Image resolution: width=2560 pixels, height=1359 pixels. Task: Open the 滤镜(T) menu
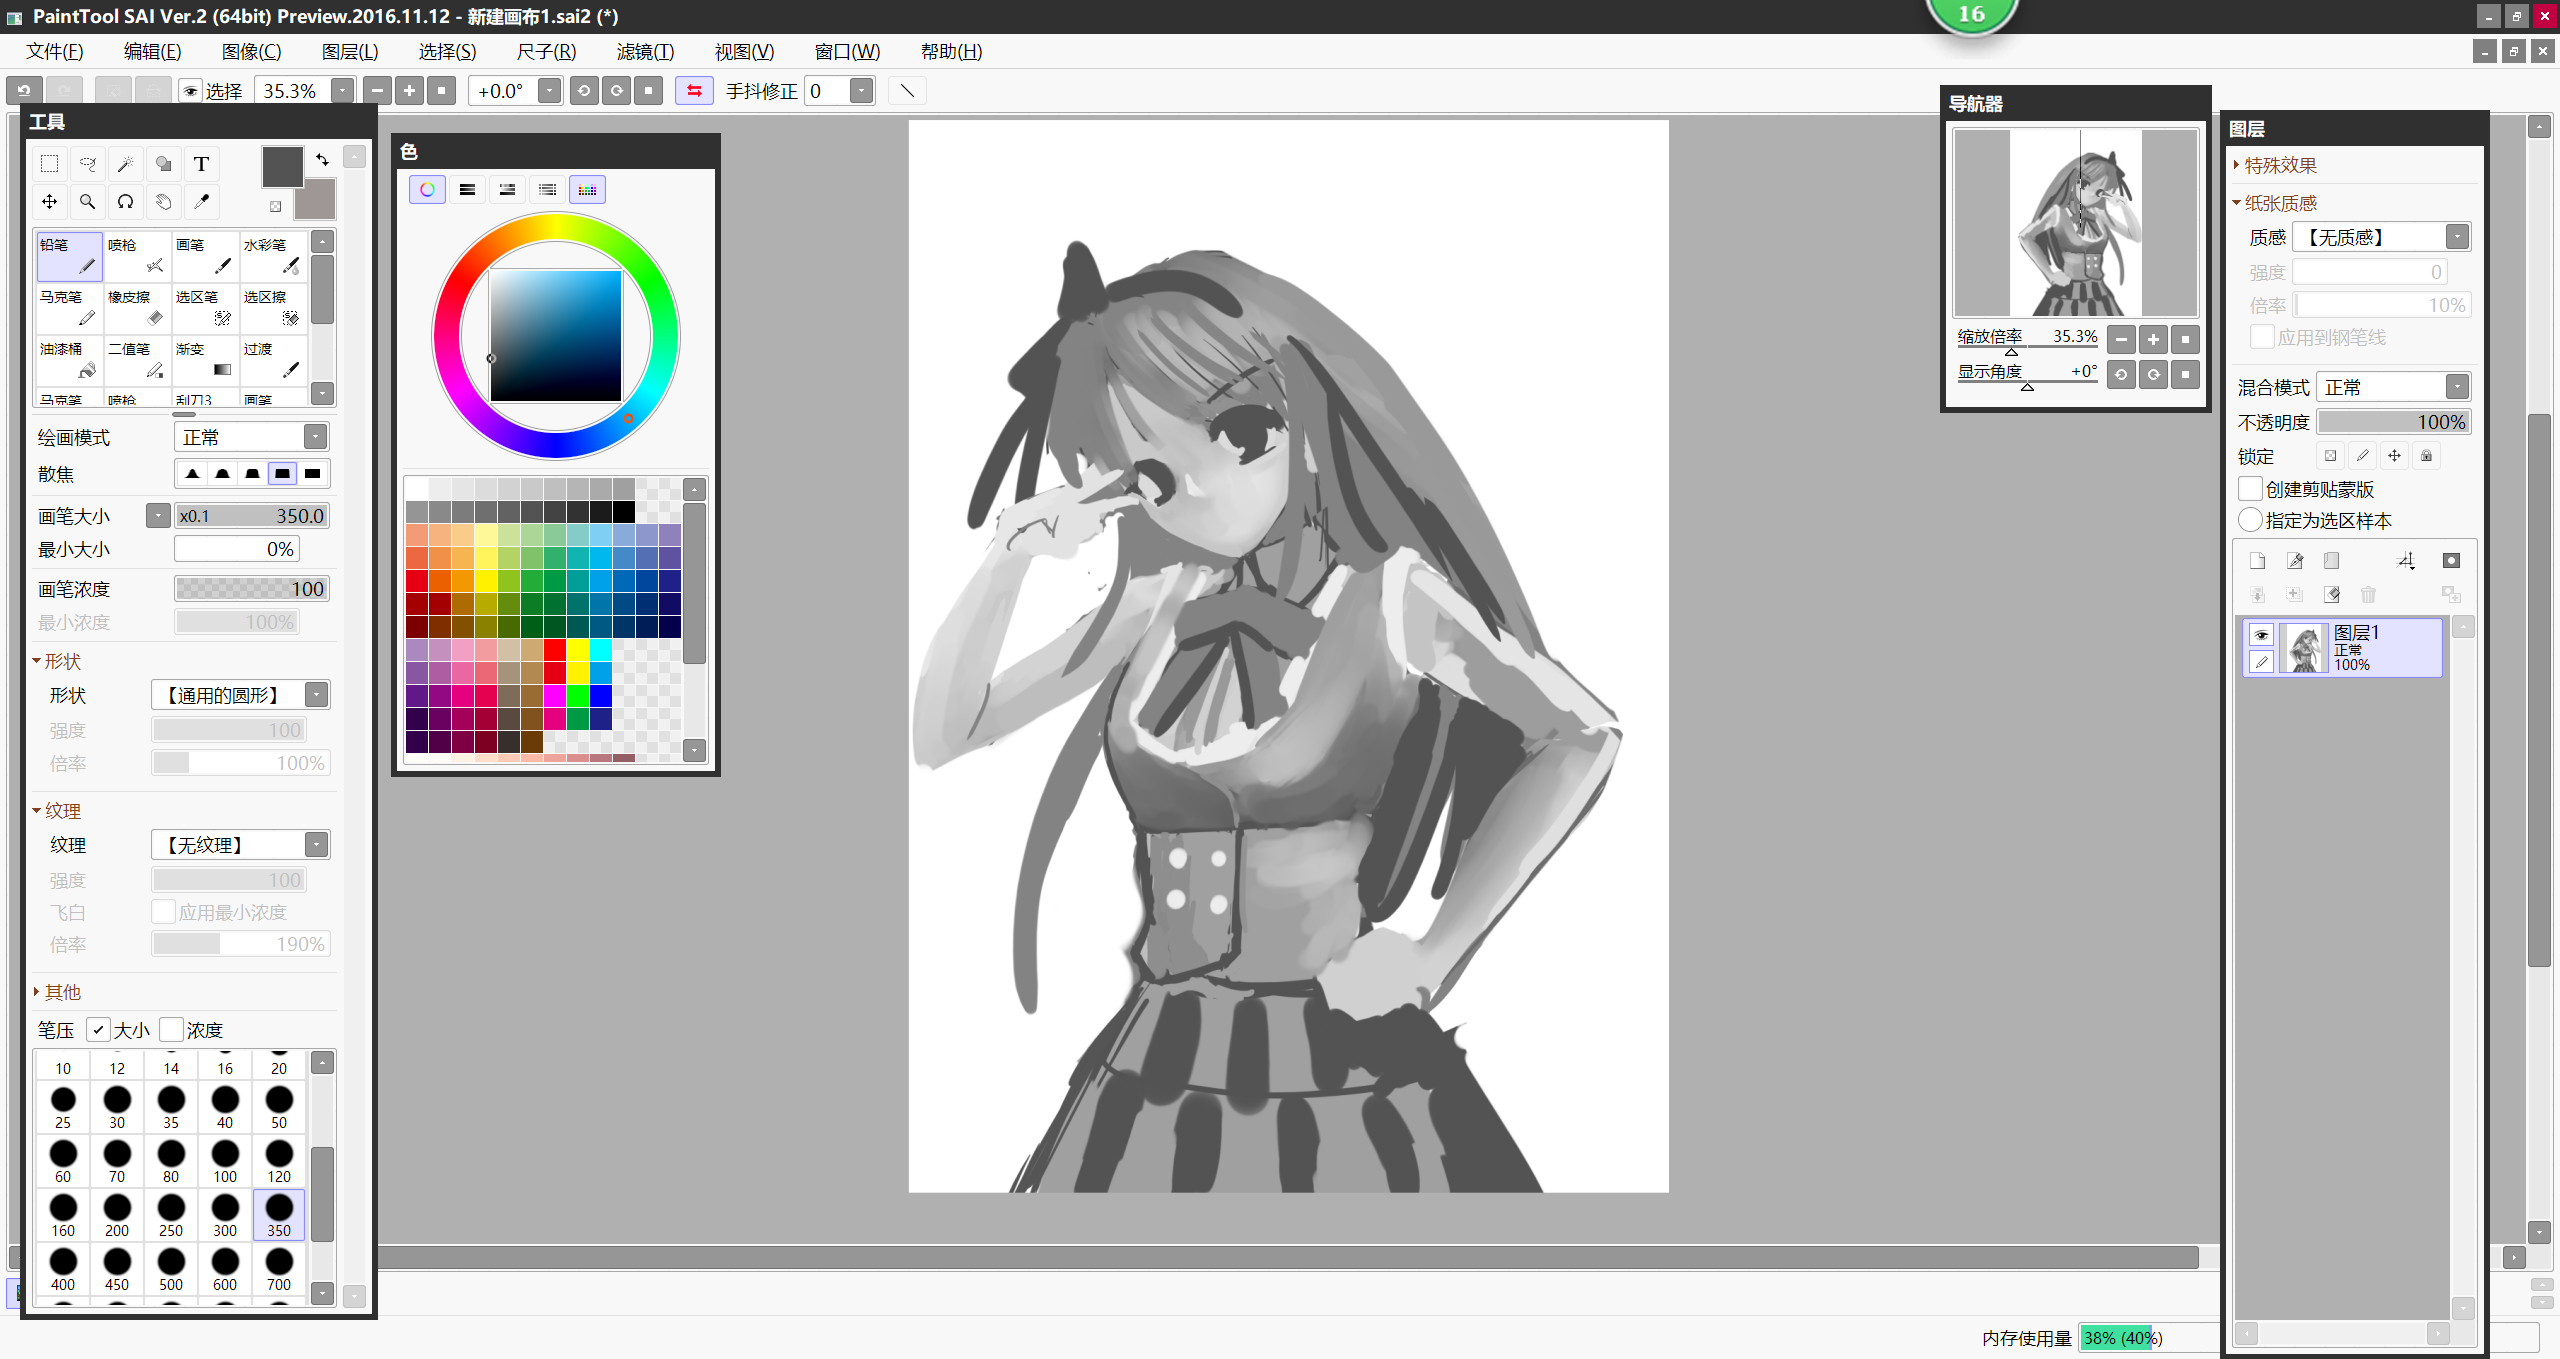pyautogui.click(x=645, y=52)
